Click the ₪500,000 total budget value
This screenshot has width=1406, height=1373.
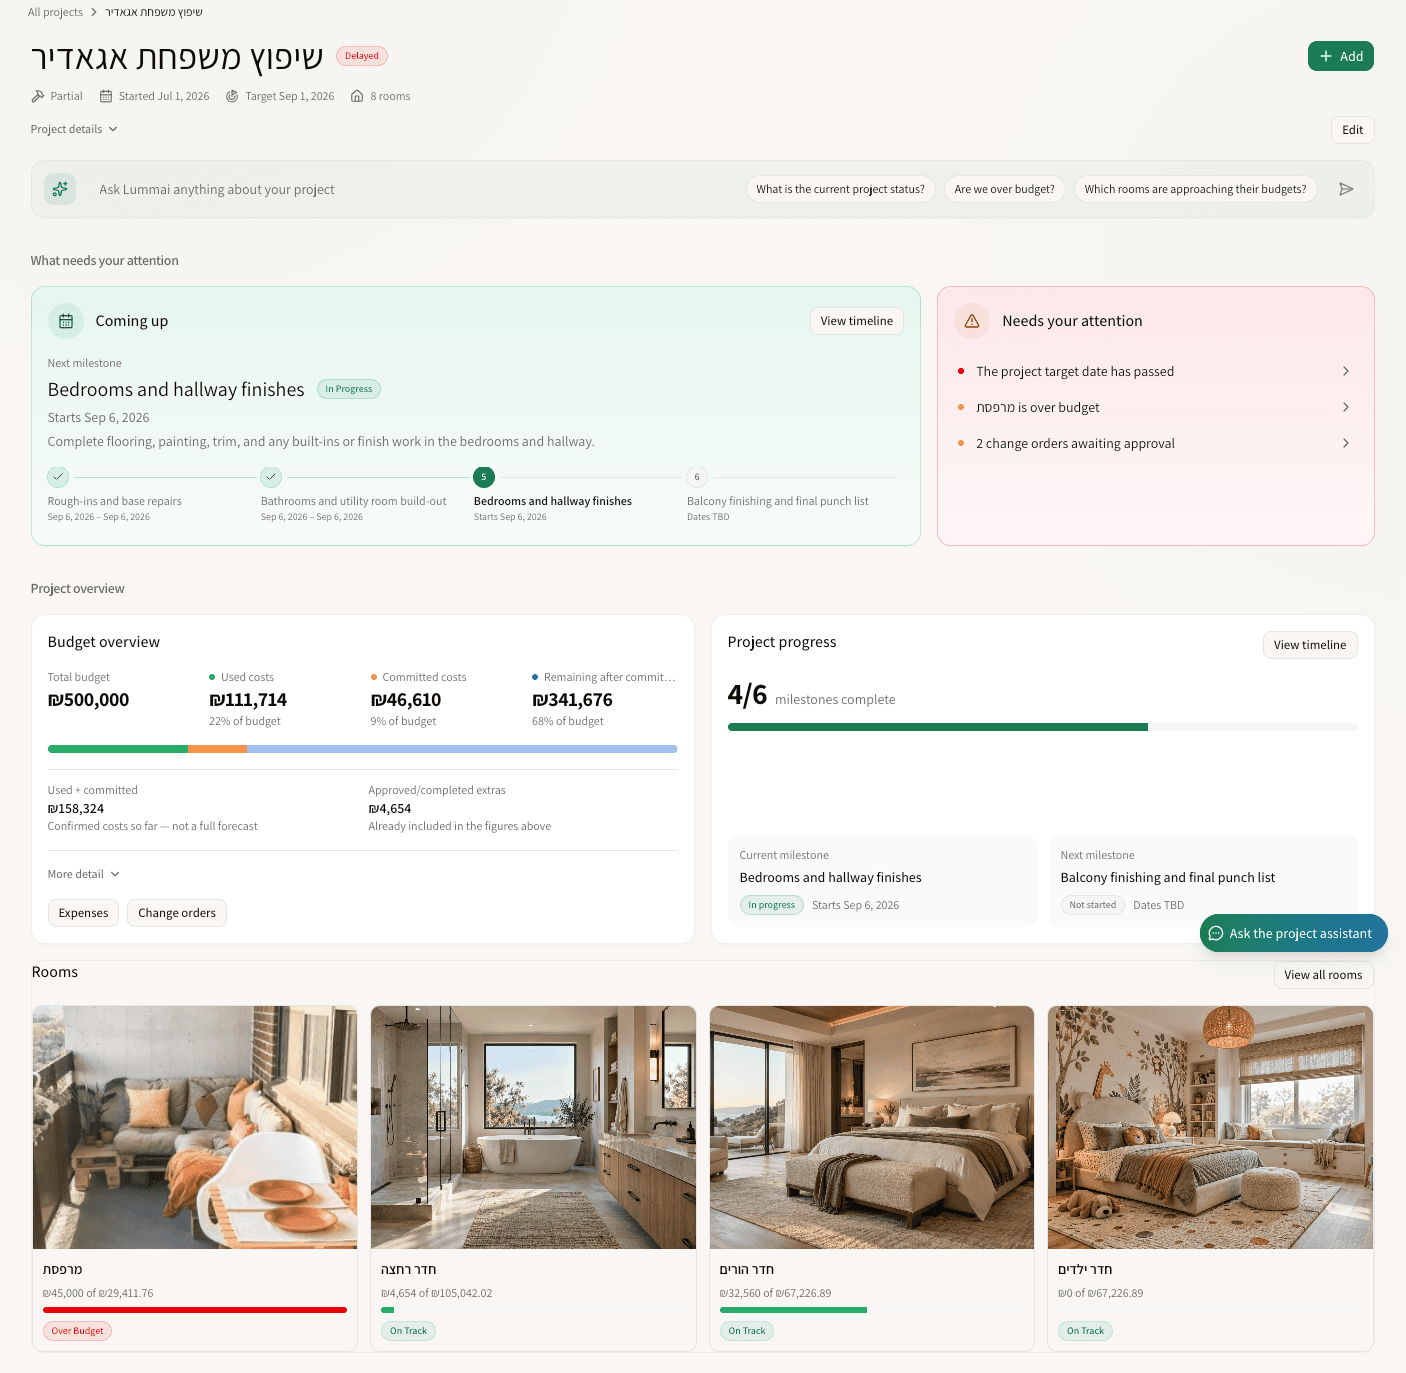point(88,700)
